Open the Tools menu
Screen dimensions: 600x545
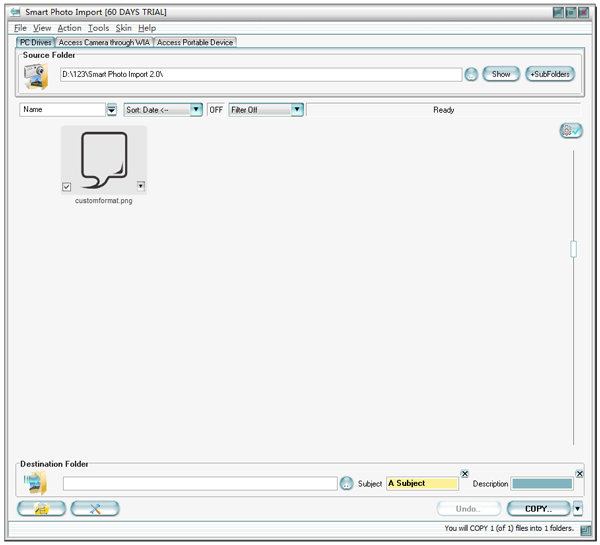click(x=98, y=28)
